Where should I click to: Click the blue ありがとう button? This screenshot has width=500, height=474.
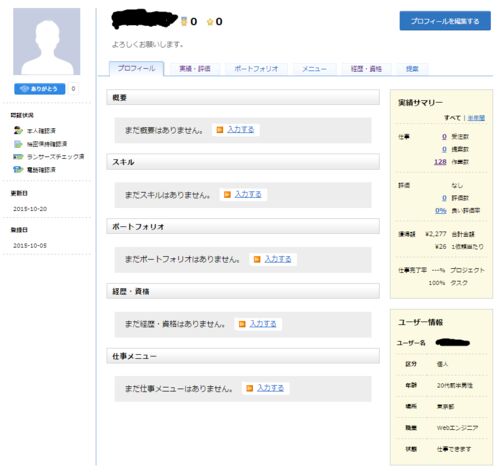pos(40,89)
